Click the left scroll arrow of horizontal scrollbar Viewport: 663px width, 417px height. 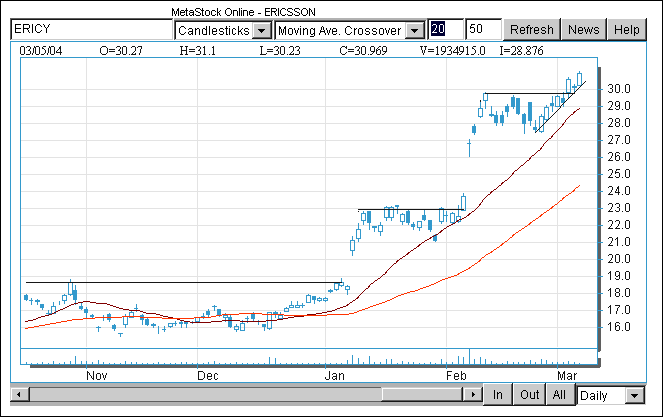pos(19,395)
